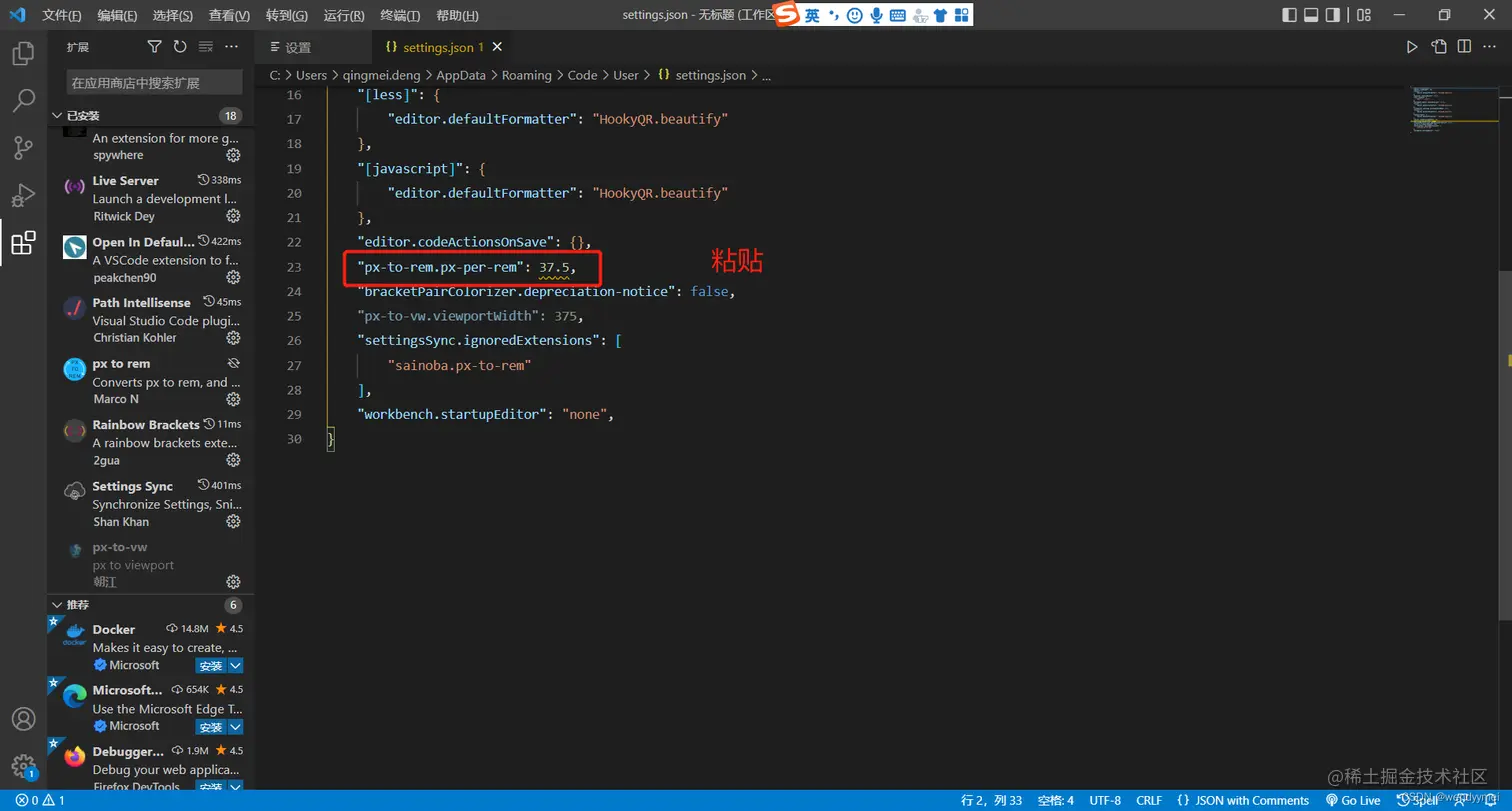
Task: Install the Microsoft Edge Tools extension
Action: coord(211,727)
